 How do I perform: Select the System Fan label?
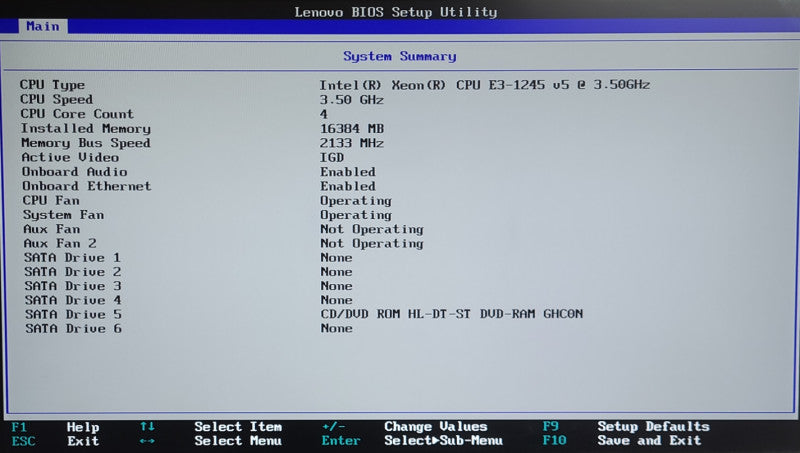(63, 215)
